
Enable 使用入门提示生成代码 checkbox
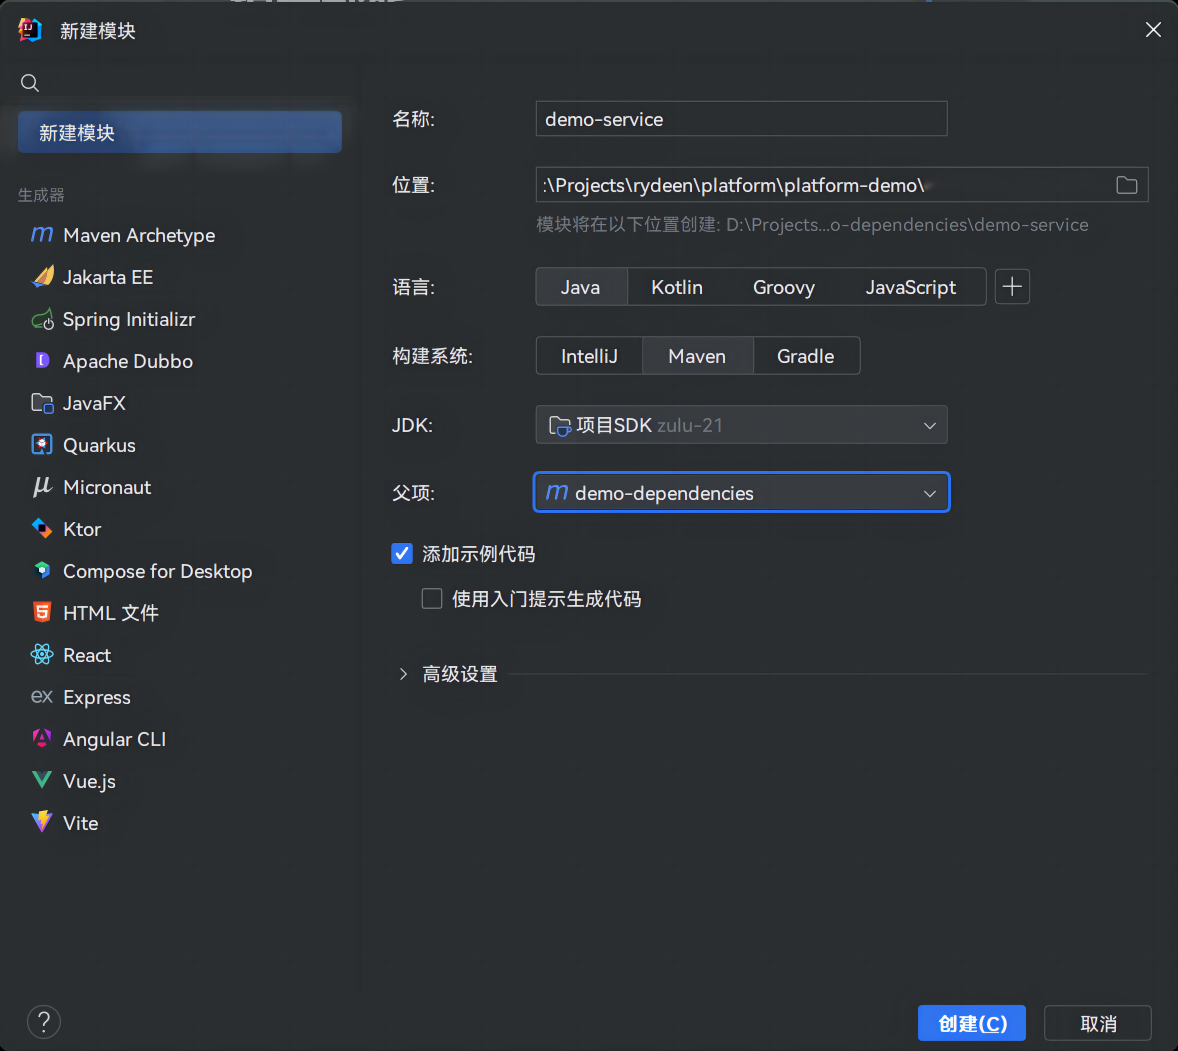[x=432, y=599]
